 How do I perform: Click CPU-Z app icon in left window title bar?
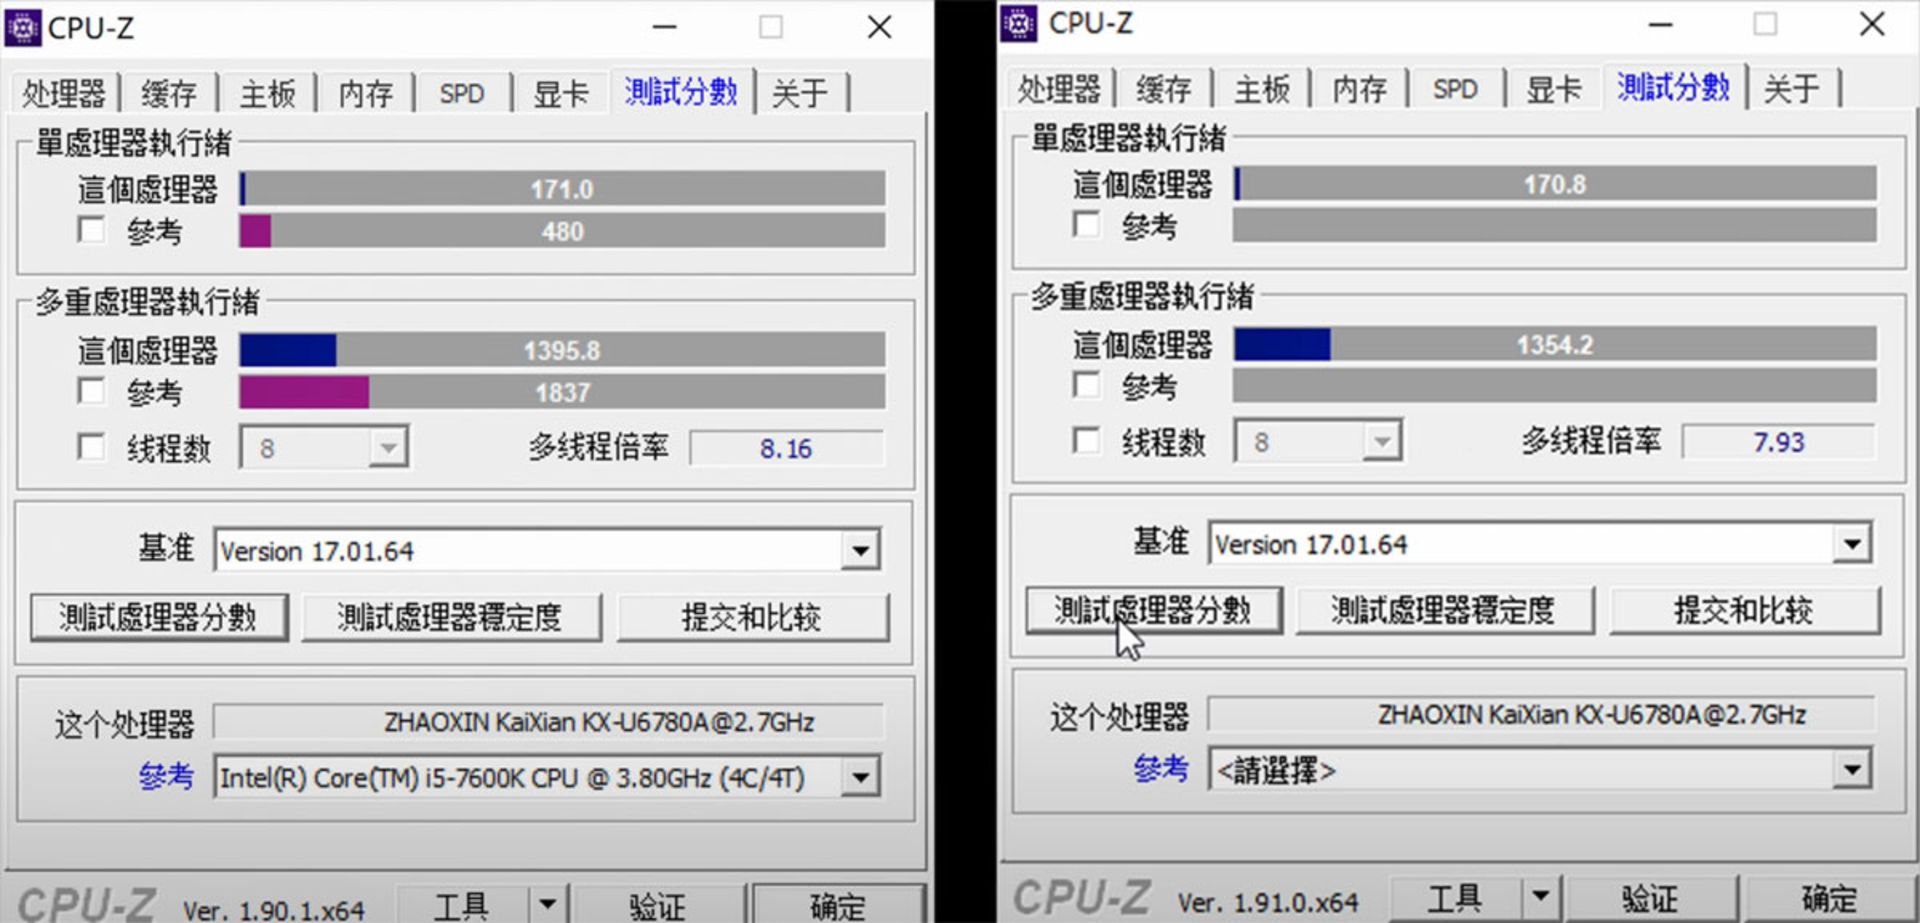[23, 27]
